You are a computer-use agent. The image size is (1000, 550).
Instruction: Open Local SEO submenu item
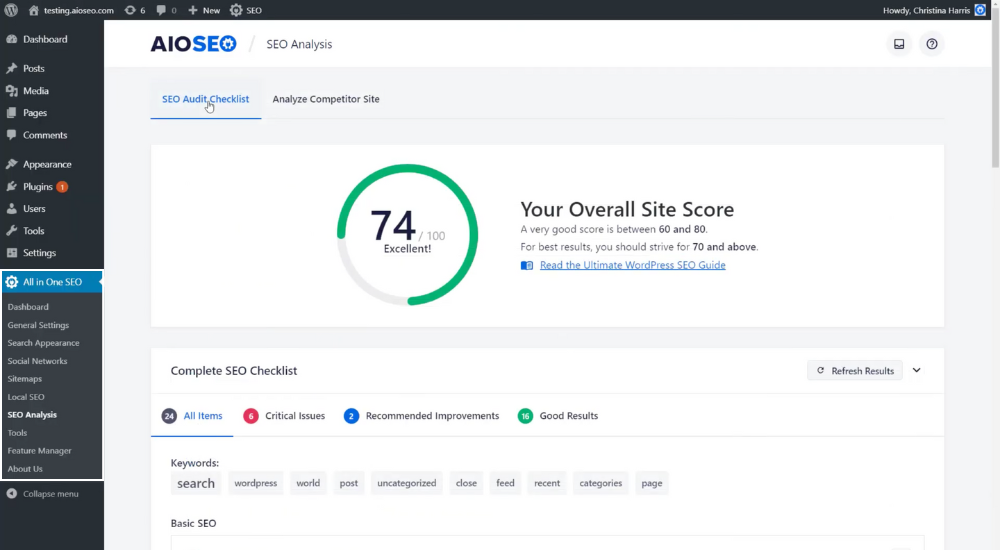pyautogui.click(x=26, y=397)
